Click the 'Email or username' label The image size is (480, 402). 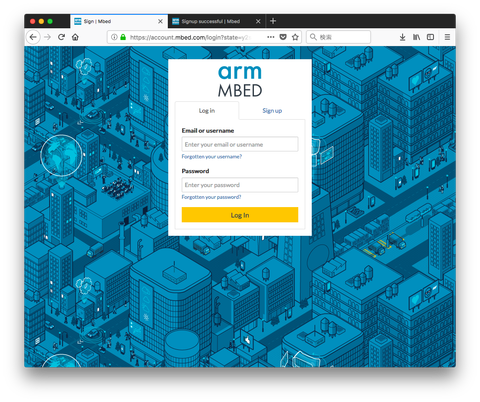[208, 131]
